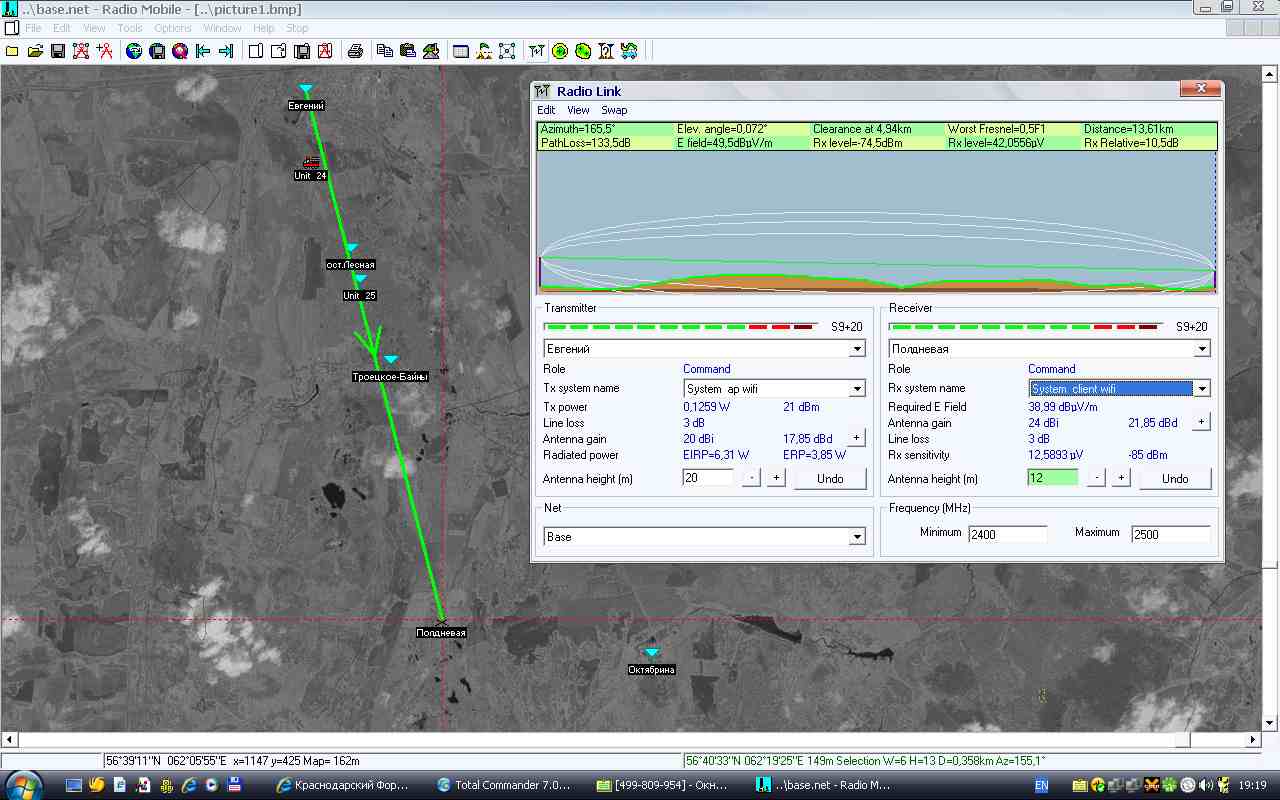Click Total Commander in the Windows taskbar
Image resolution: width=1280 pixels, height=800 pixels.
tap(505, 785)
